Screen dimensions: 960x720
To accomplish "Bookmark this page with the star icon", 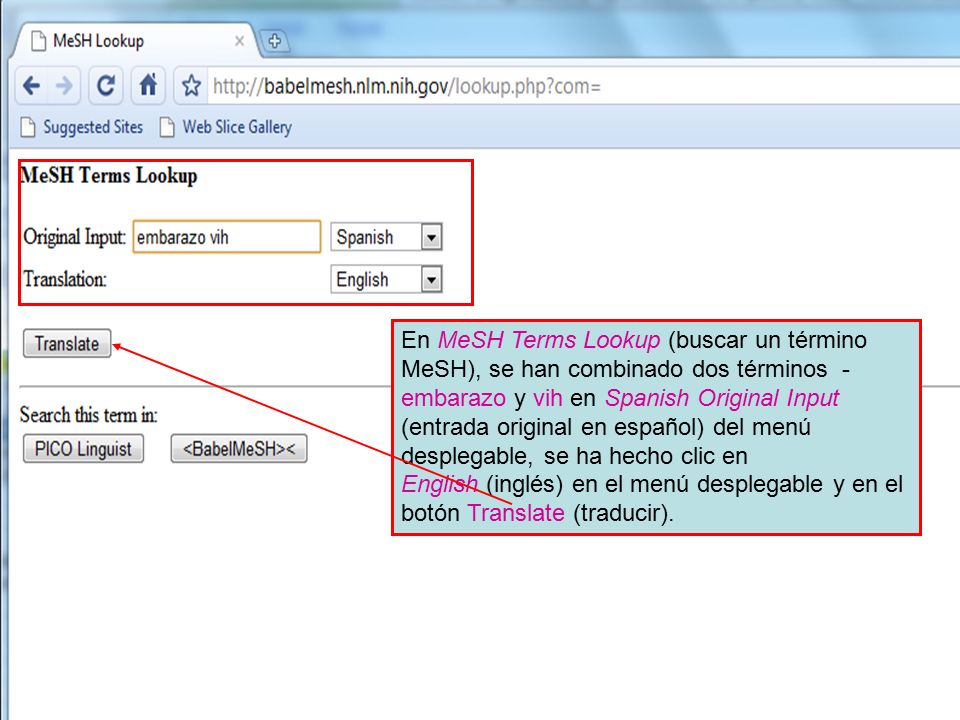I will pos(191,86).
